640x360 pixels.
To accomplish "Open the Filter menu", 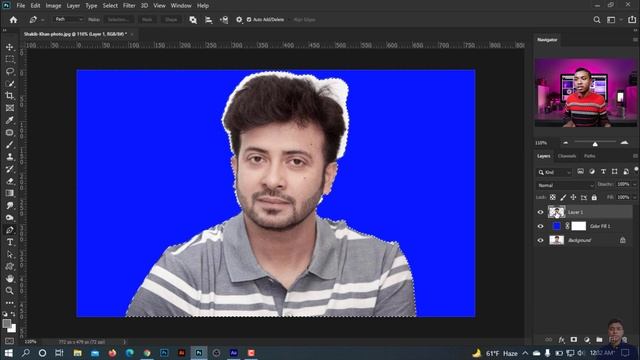I will pos(129,6).
